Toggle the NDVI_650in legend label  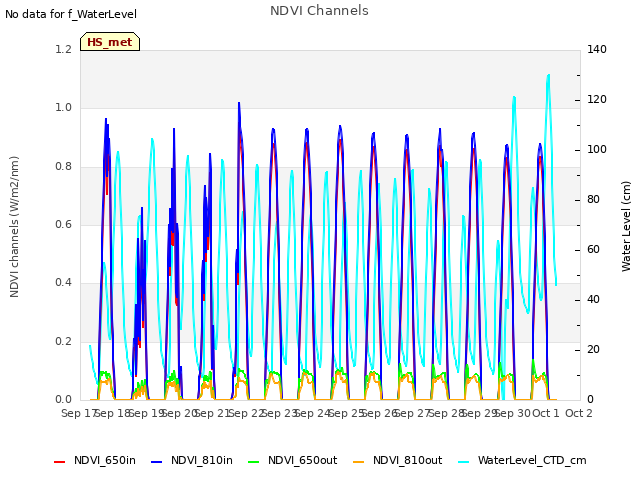coord(104,460)
